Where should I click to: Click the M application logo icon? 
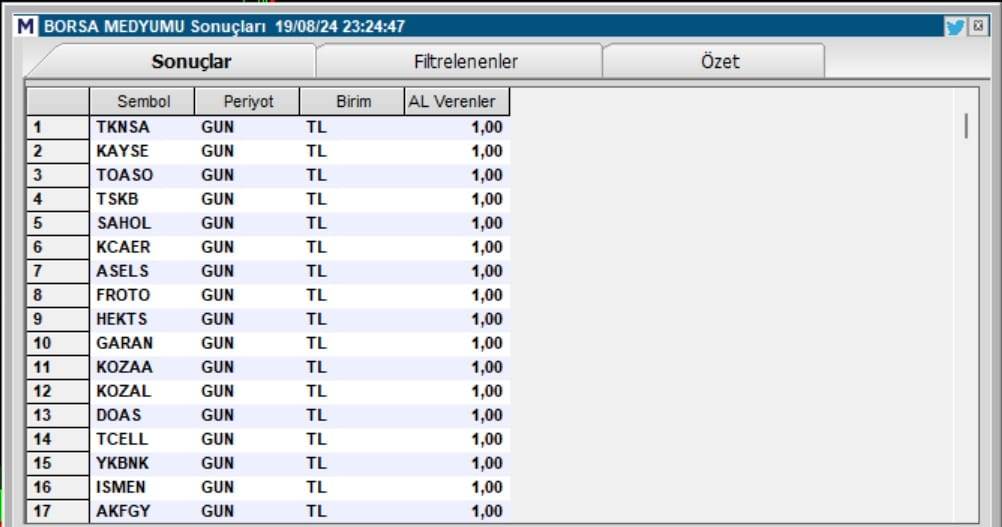pos(26,27)
